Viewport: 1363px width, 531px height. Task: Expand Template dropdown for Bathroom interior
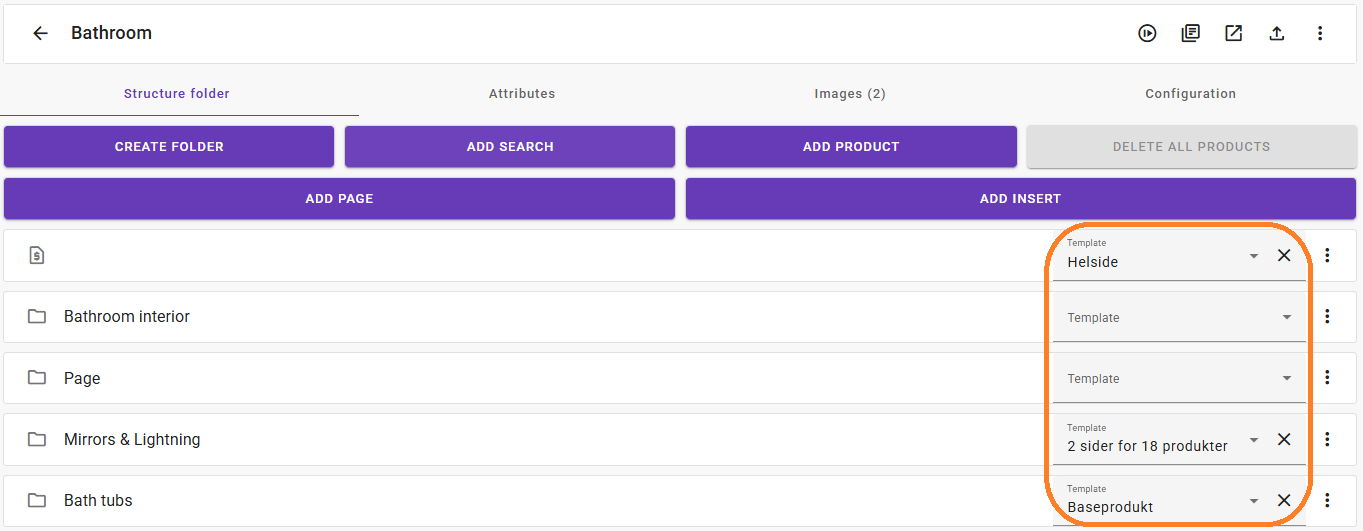point(1286,318)
